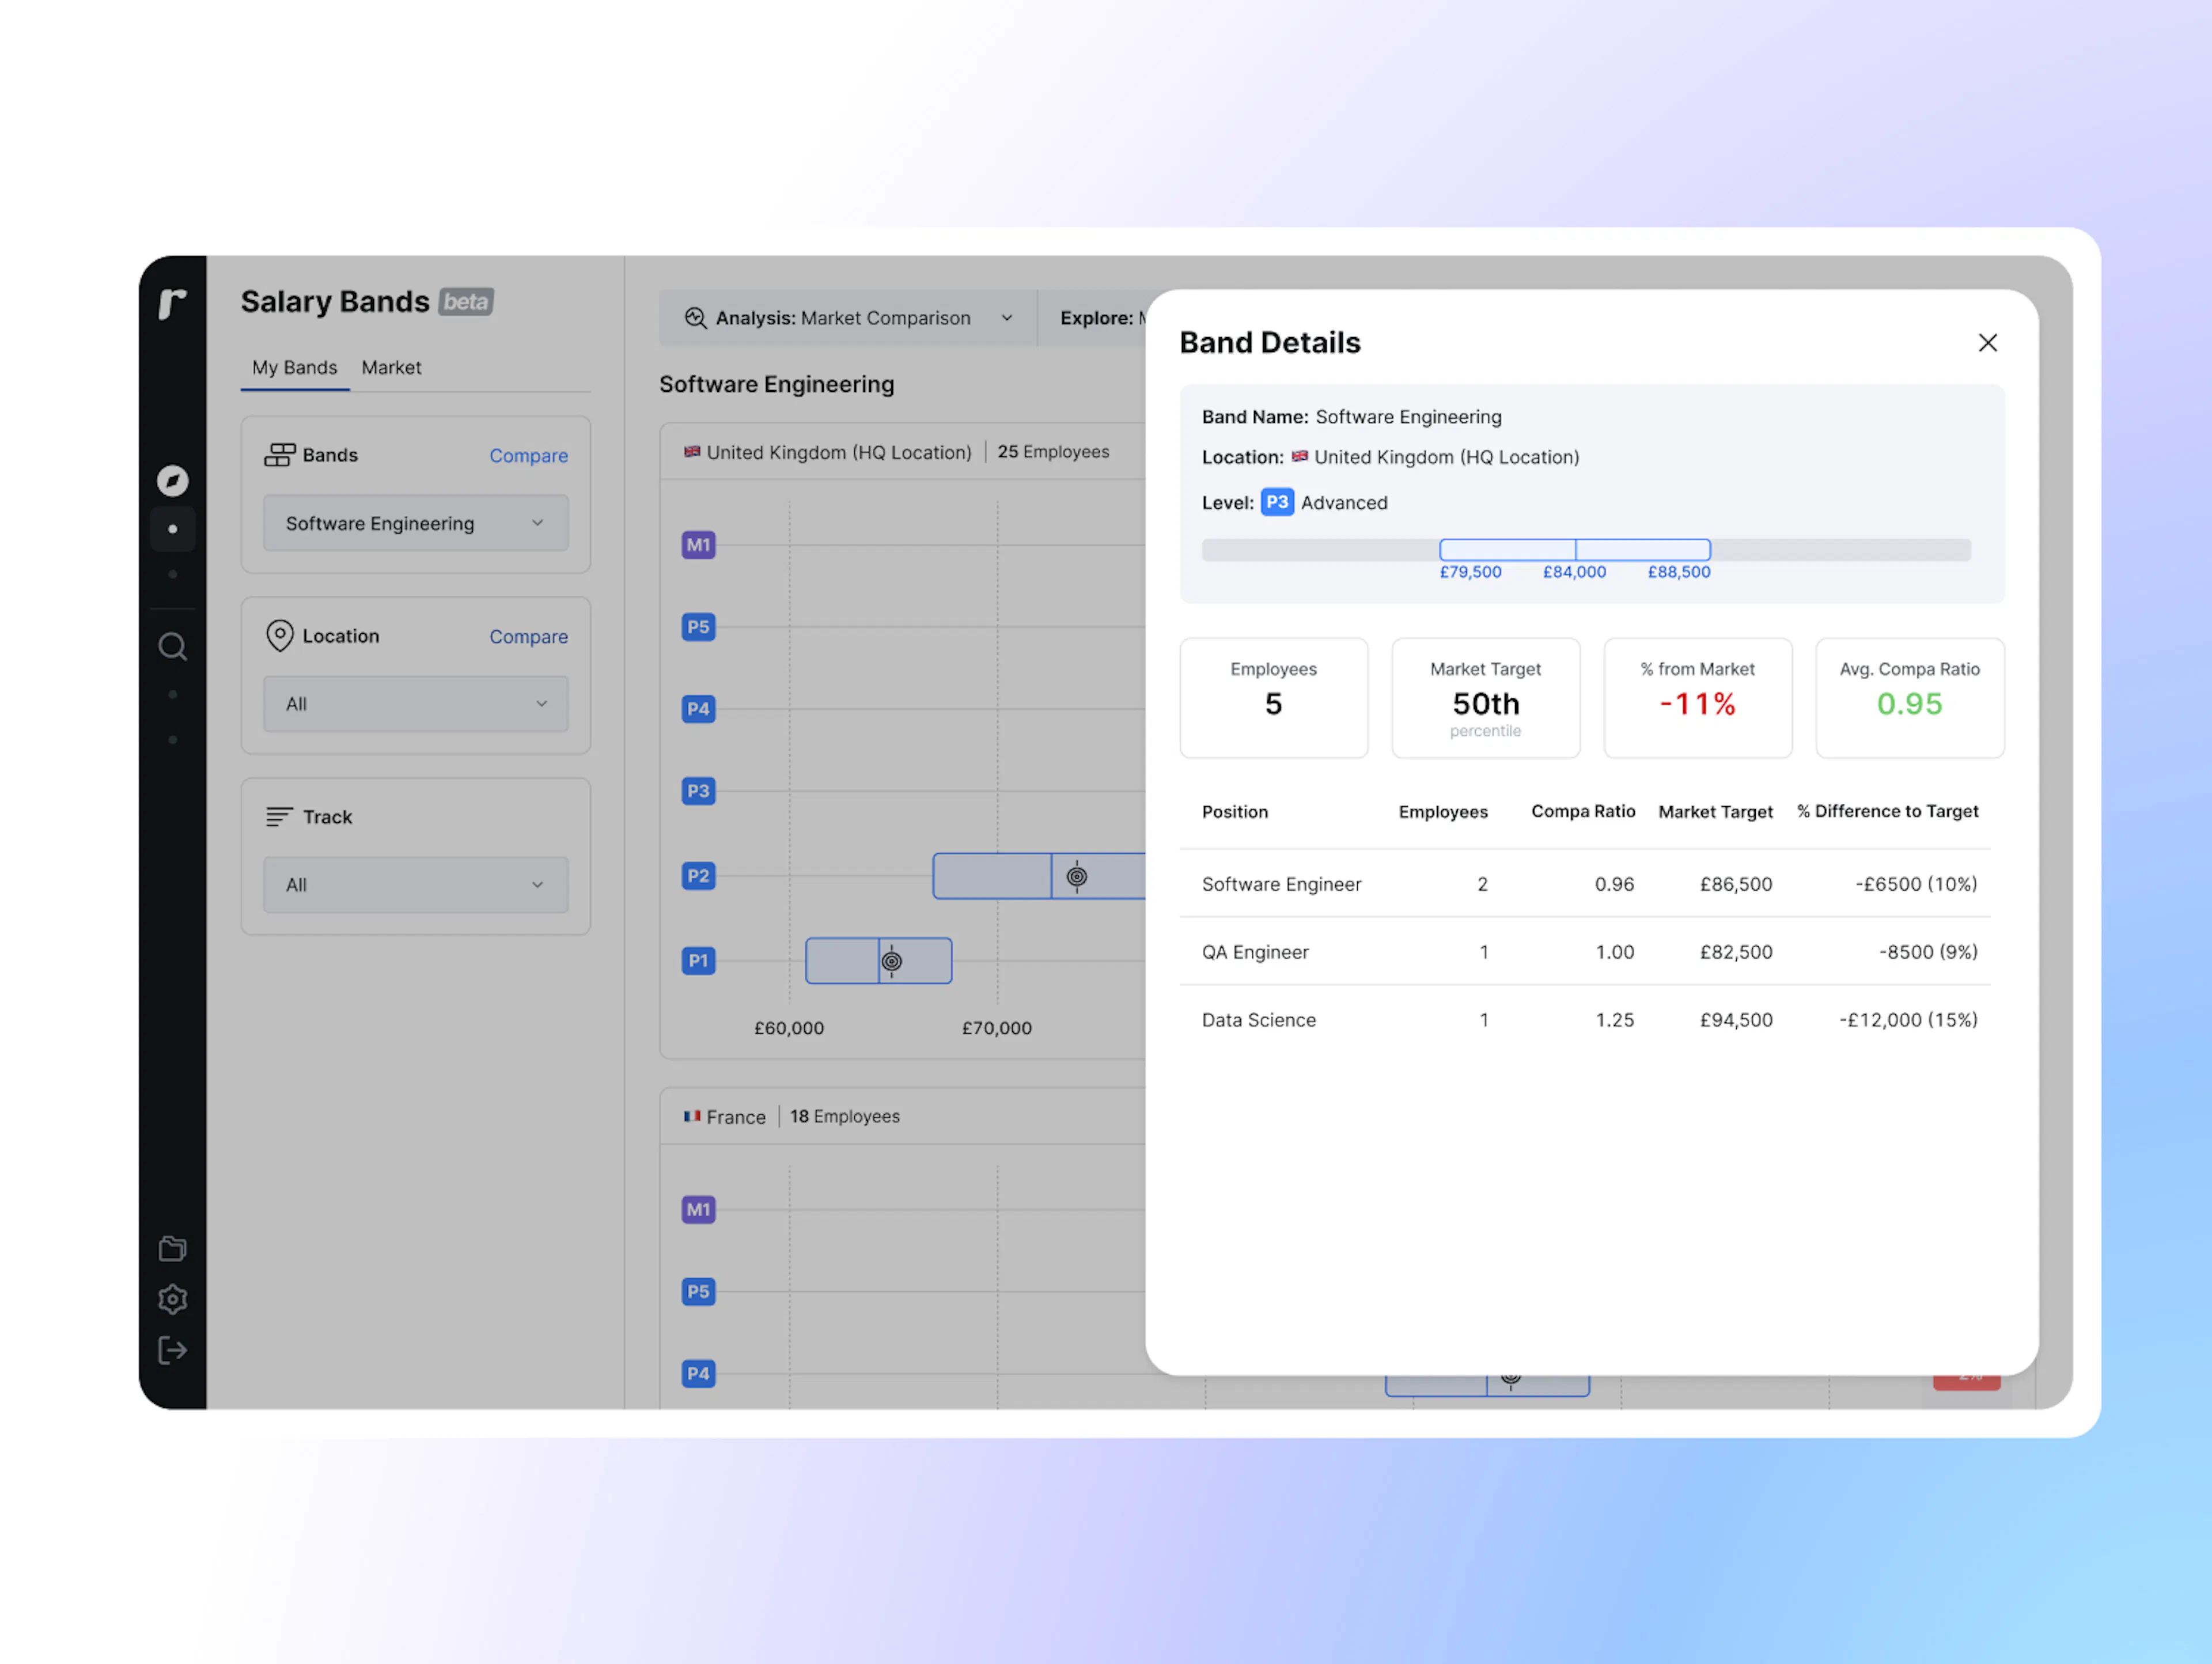2212x1664 pixels.
Task: Click the £86,500 market target value
Action: (x=1736, y=884)
